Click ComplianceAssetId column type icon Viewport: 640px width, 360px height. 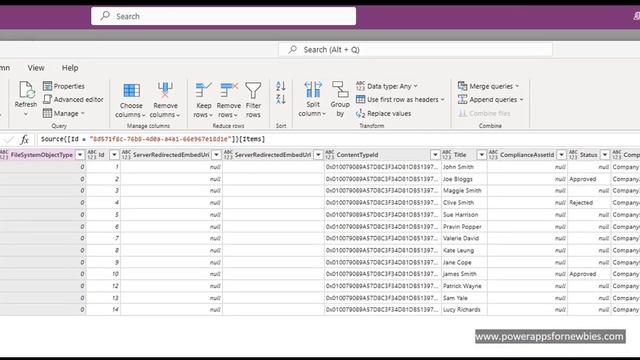pyautogui.click(x=493, y=155)
